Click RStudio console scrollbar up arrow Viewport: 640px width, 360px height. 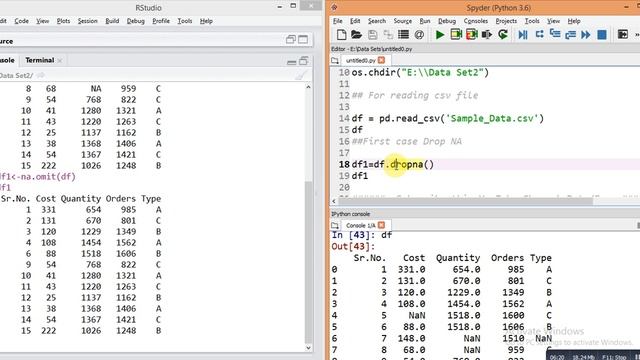point(309,87)
